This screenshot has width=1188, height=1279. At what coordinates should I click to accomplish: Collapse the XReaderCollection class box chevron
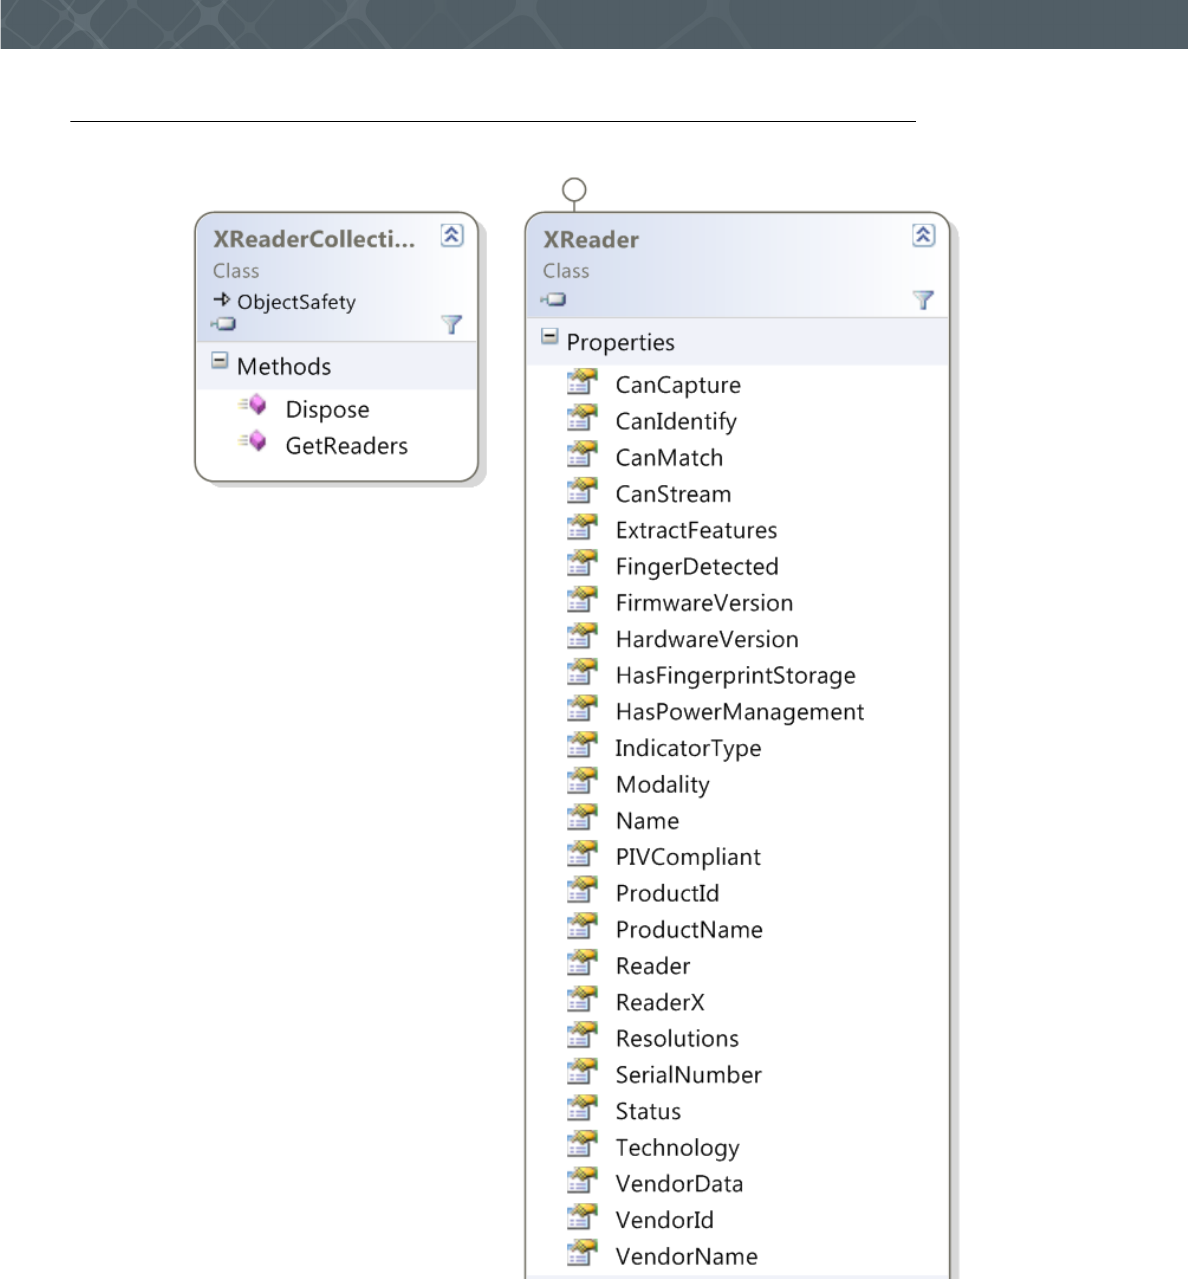tap(452, 235)
